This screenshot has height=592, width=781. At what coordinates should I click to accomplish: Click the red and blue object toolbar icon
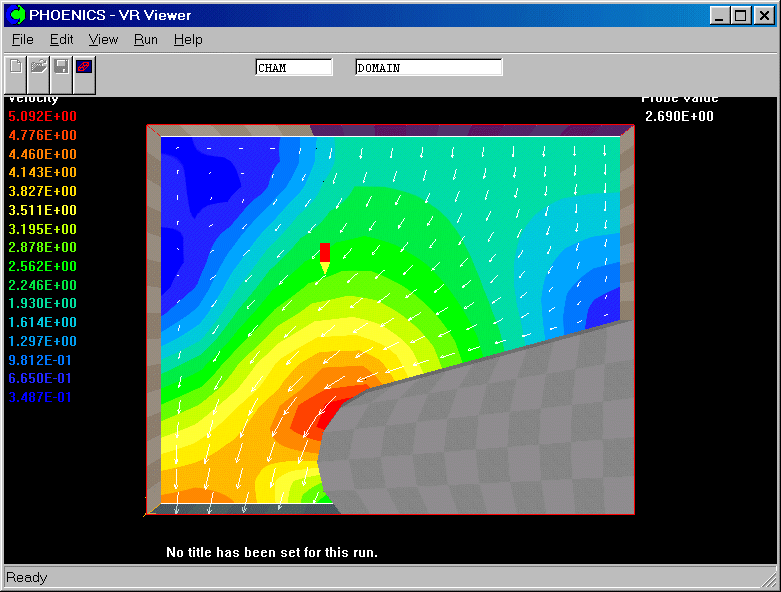coord(84,75)
